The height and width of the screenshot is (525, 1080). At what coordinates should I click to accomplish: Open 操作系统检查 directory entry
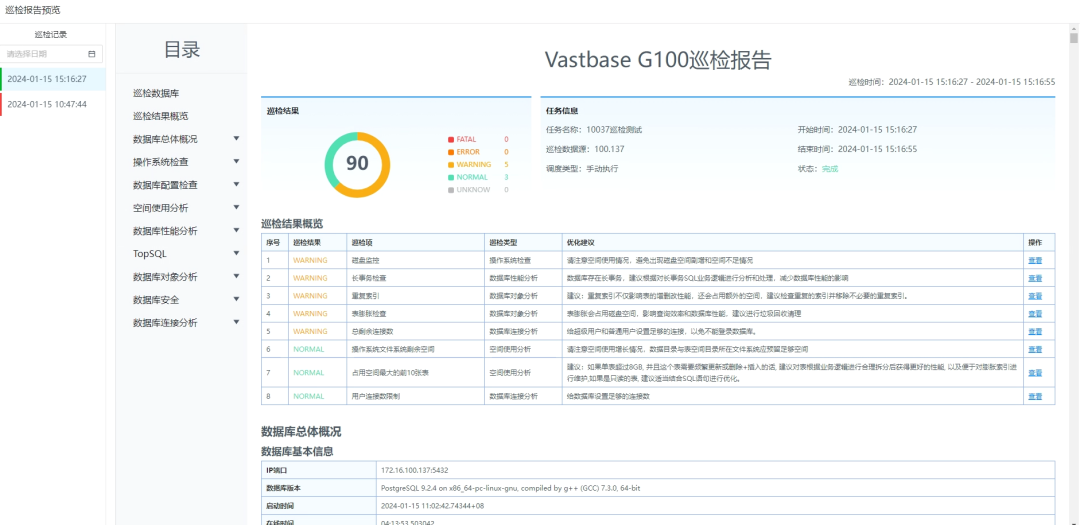point(160,162)
